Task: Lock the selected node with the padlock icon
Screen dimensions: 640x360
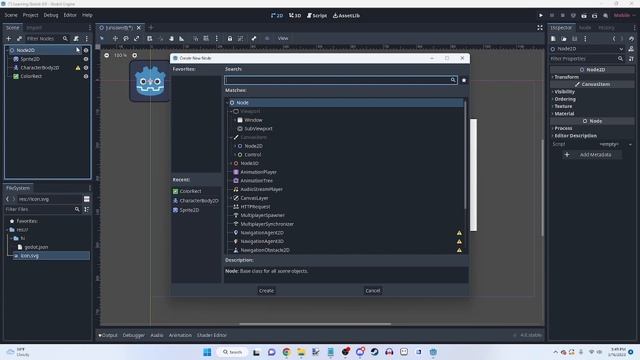Action: [x=230, y=38]
